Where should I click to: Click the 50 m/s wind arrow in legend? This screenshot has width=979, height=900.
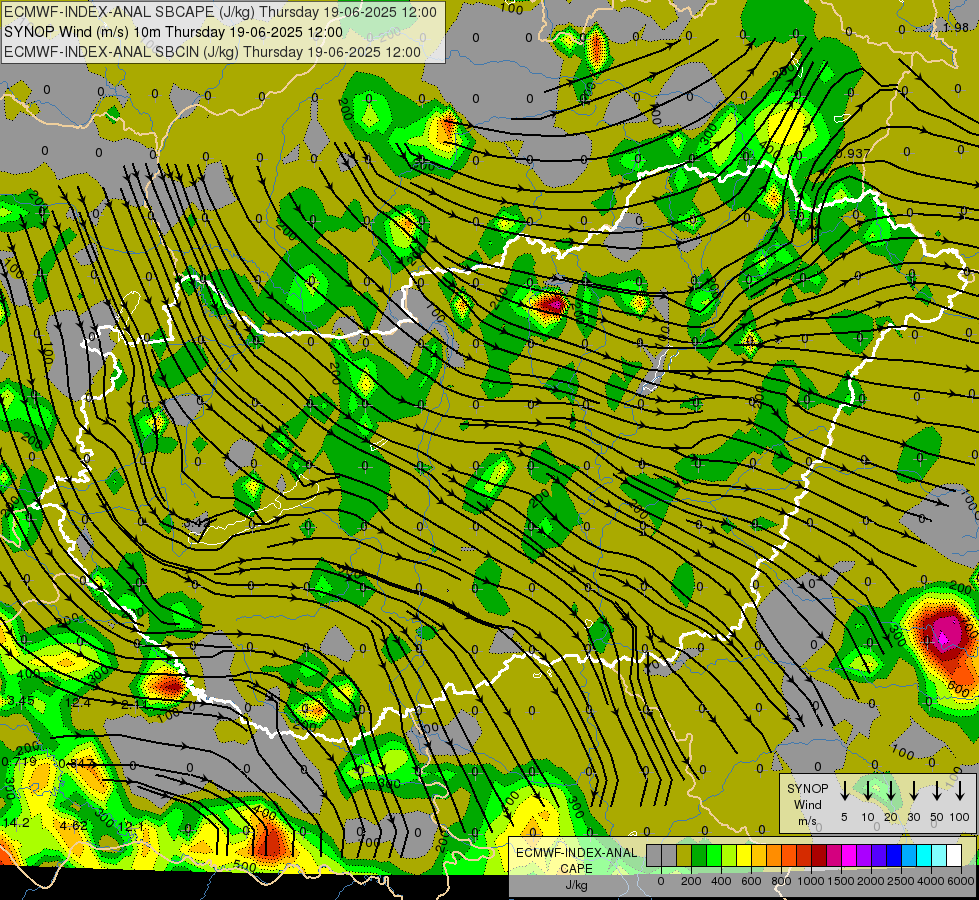(937, 791)
